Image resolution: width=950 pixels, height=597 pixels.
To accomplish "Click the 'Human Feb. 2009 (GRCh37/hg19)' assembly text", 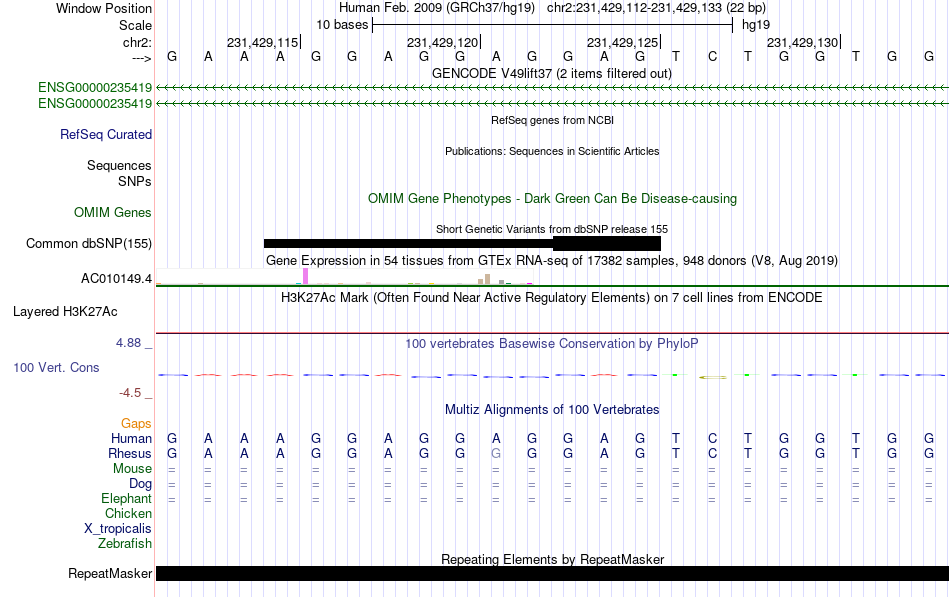I will coord(437,8).
